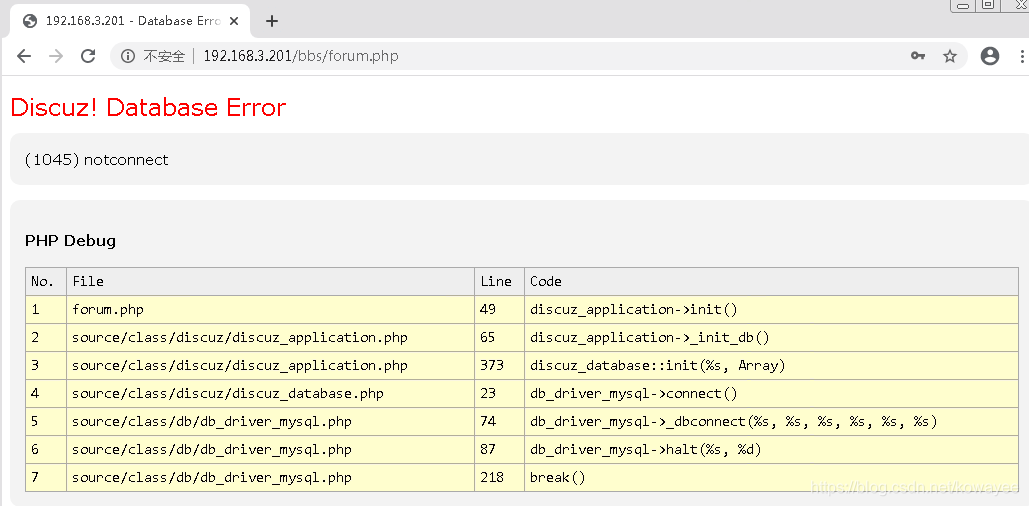
Task: Close the Database Error tab
Action: tap(234, 21)
